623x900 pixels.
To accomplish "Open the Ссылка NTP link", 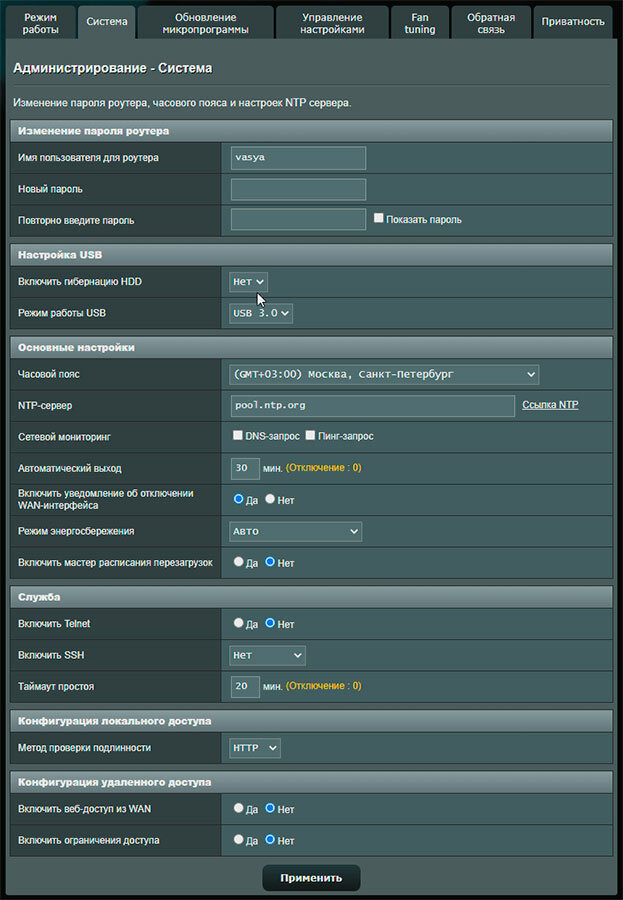I will pos(550,405).
